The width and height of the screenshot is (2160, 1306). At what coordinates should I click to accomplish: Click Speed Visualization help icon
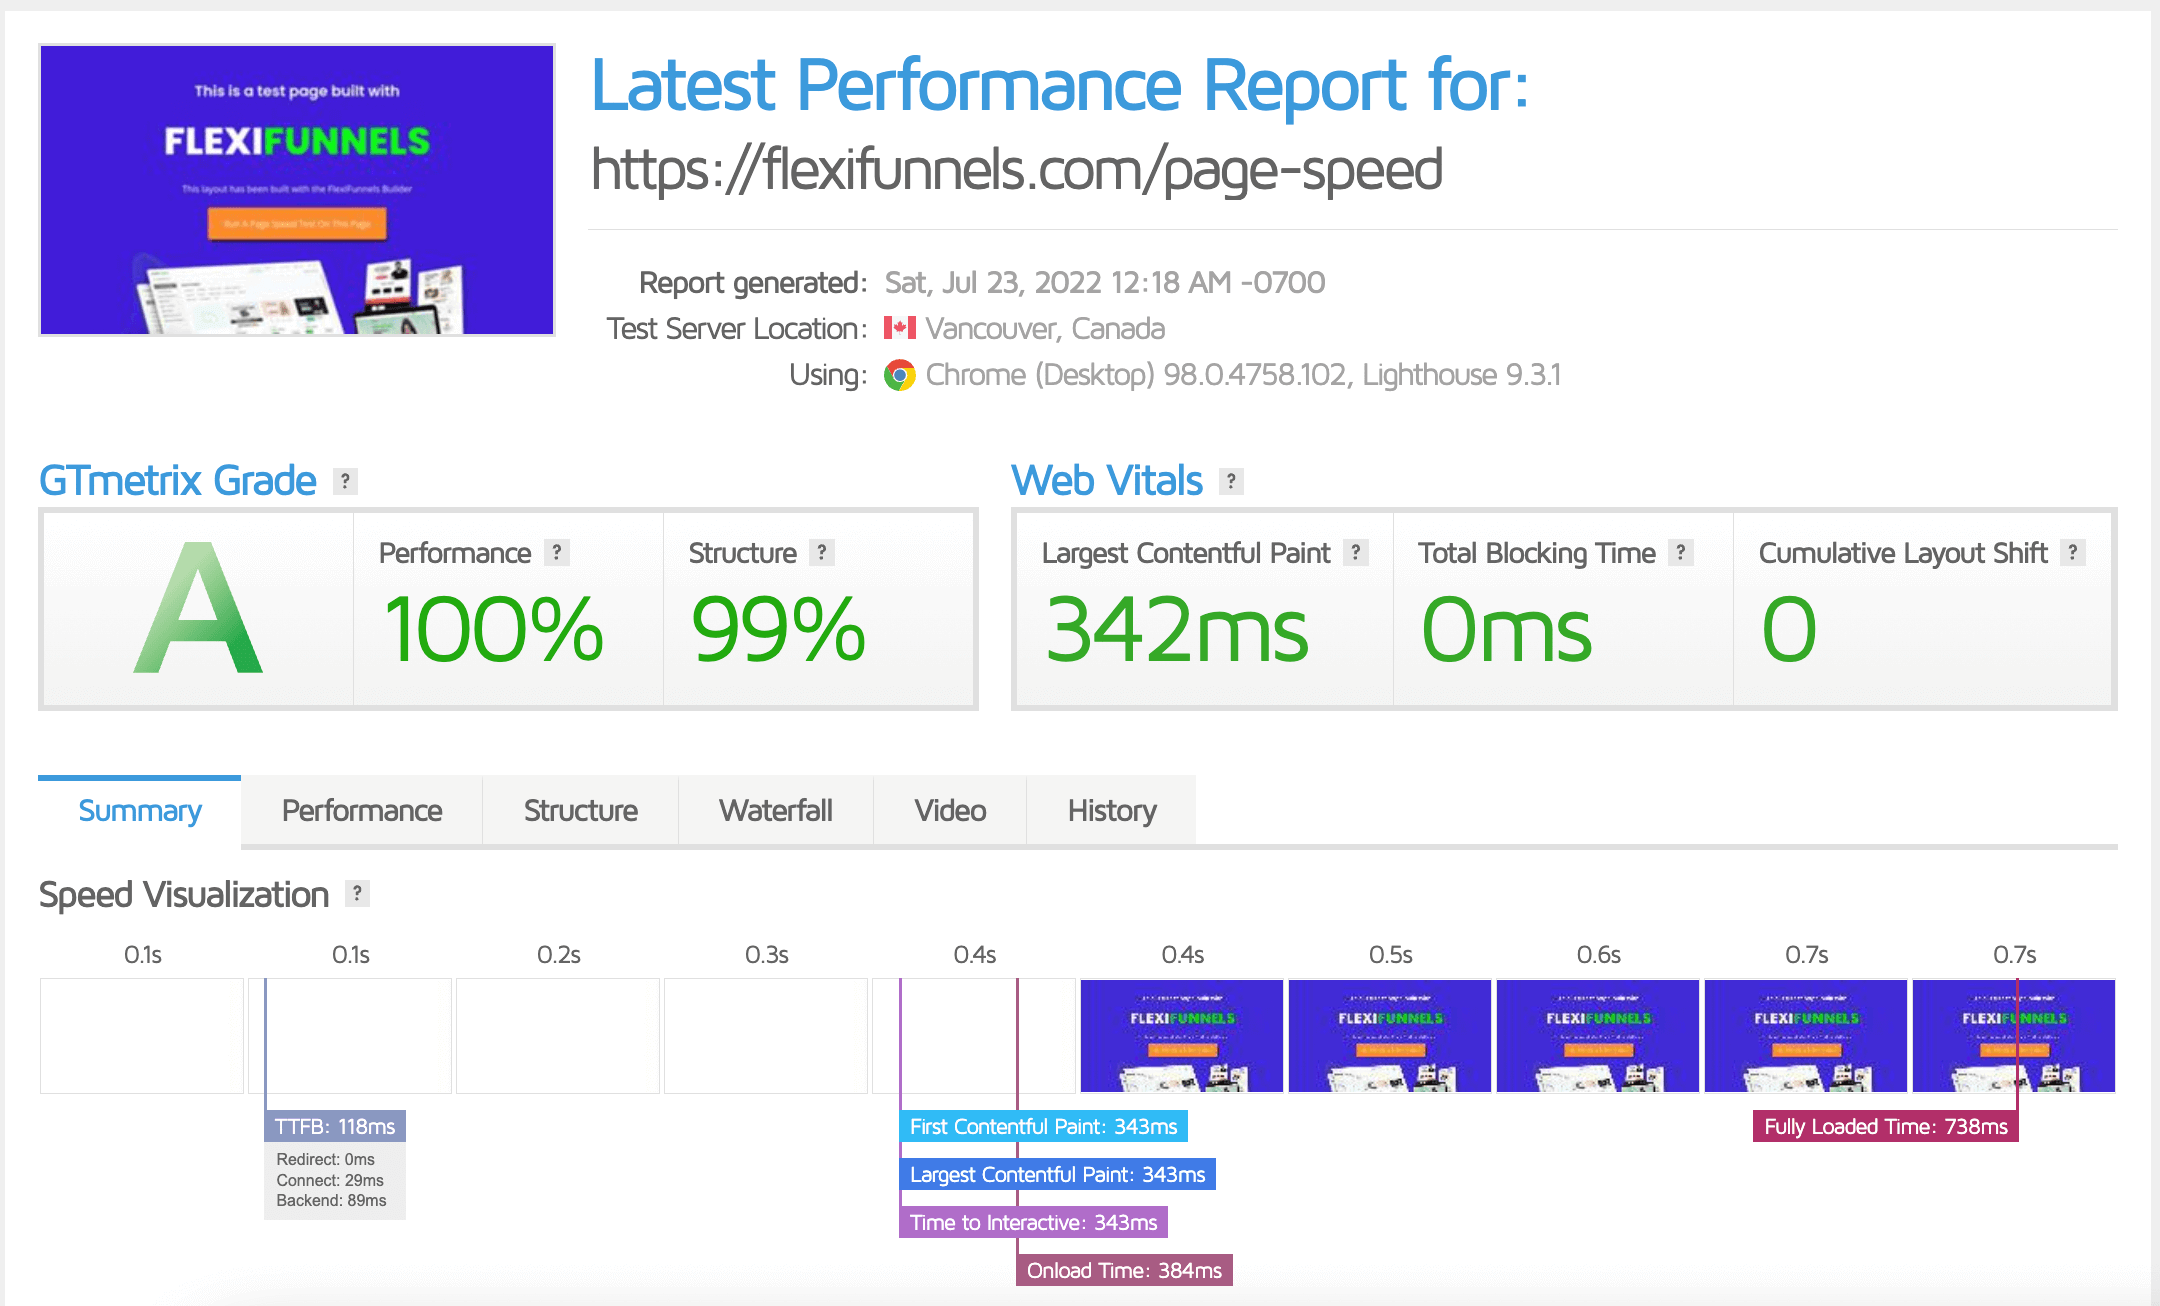(x=357, y=893)
